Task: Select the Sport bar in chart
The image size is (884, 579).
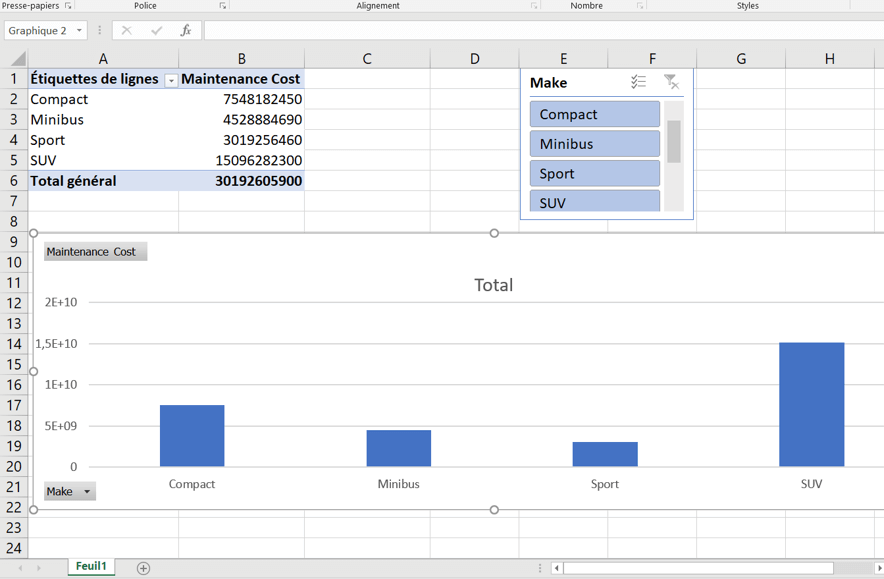Action: pos(605,454)
